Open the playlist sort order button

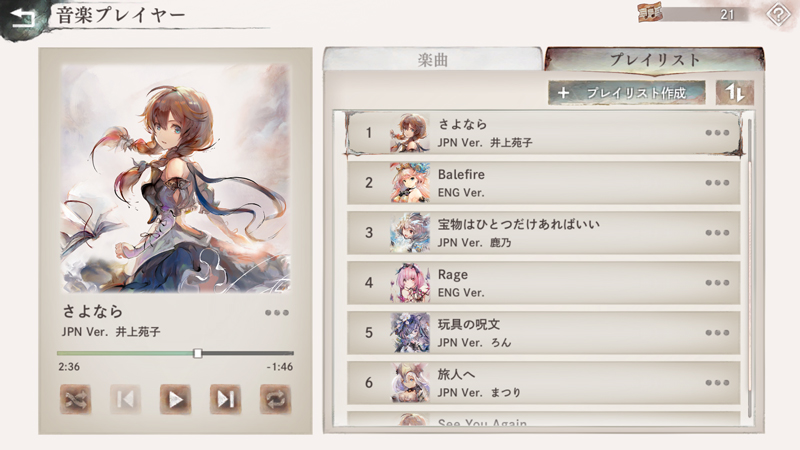point(735,93)
